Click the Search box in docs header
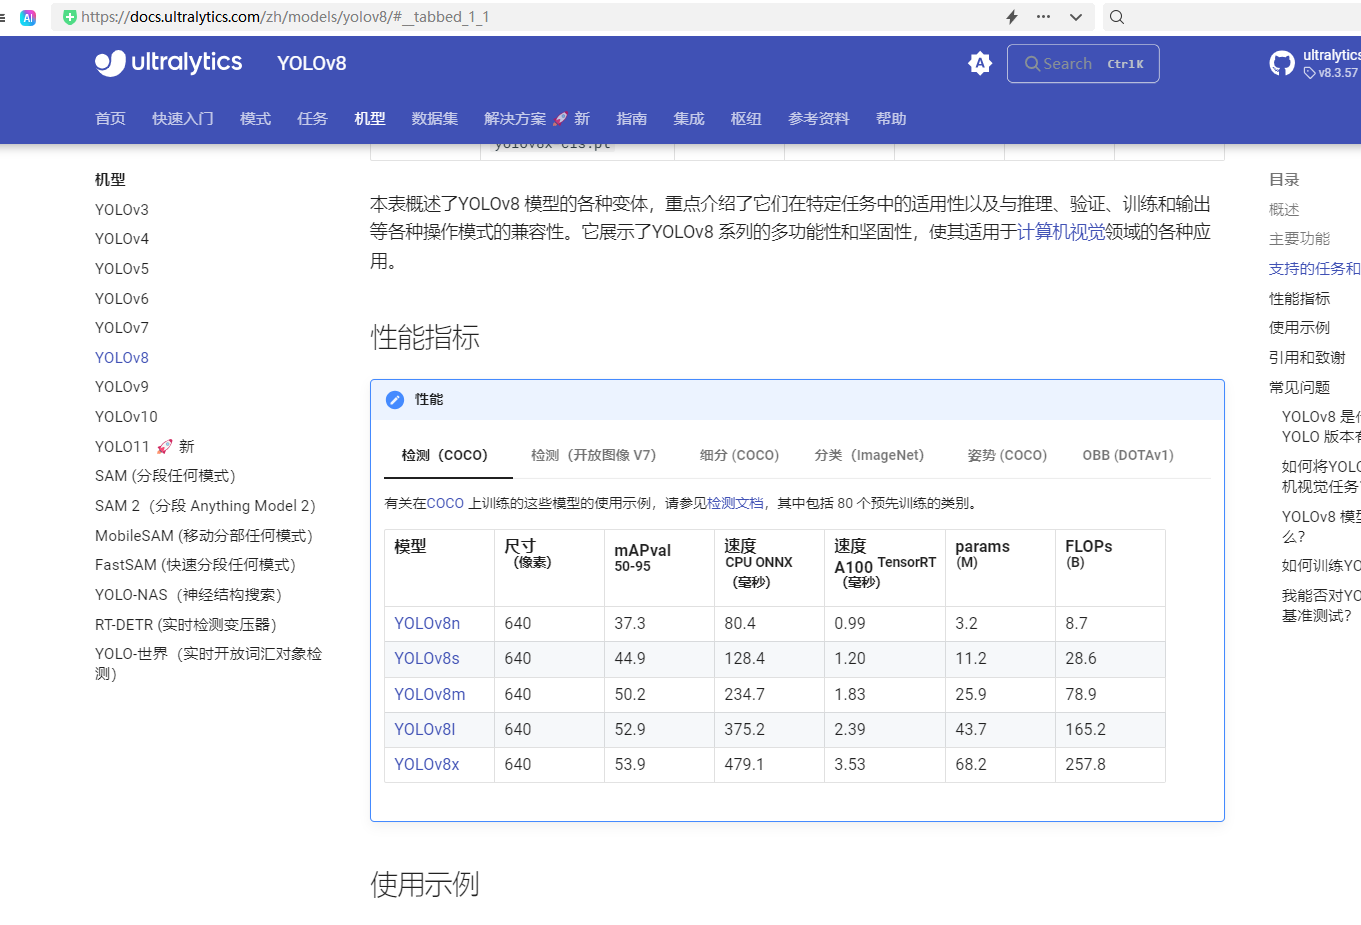 click(1083, 64)
